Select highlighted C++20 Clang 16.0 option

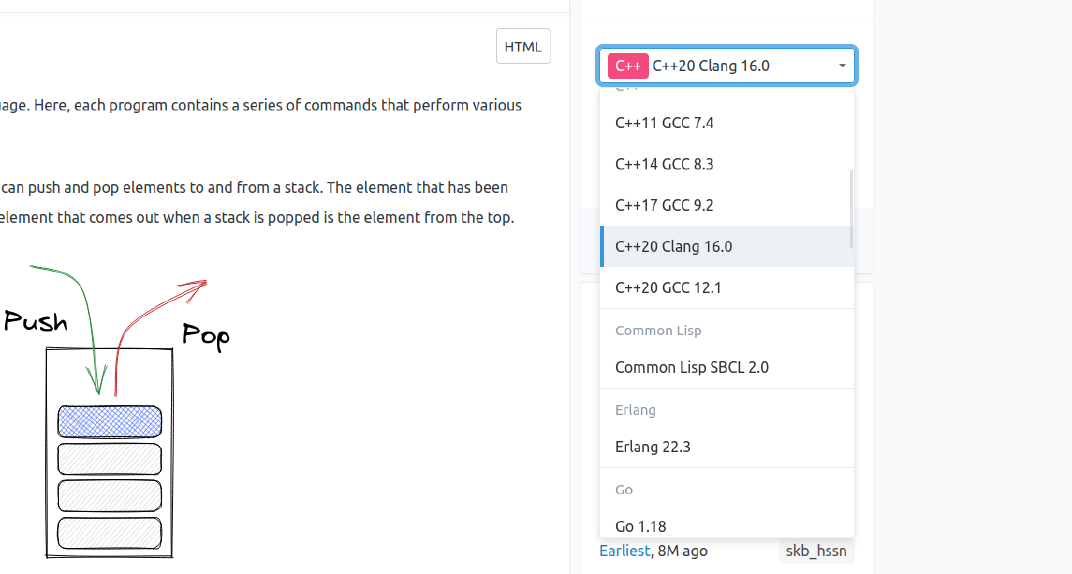(x=673, y=247)
